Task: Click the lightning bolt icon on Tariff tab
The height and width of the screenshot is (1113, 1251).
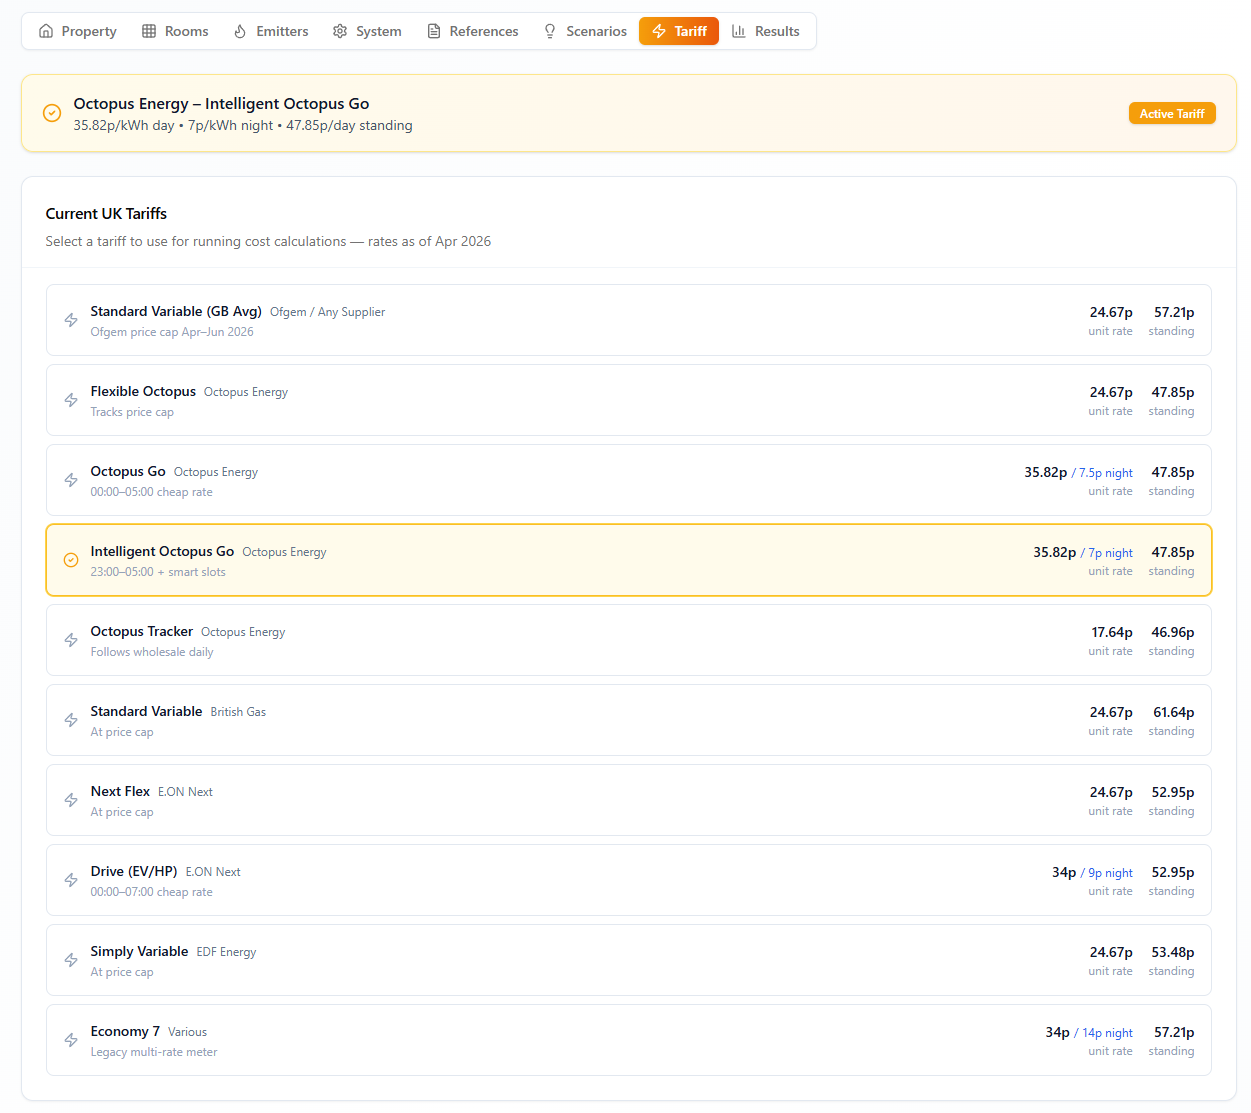Action: (x=659, y=31)
